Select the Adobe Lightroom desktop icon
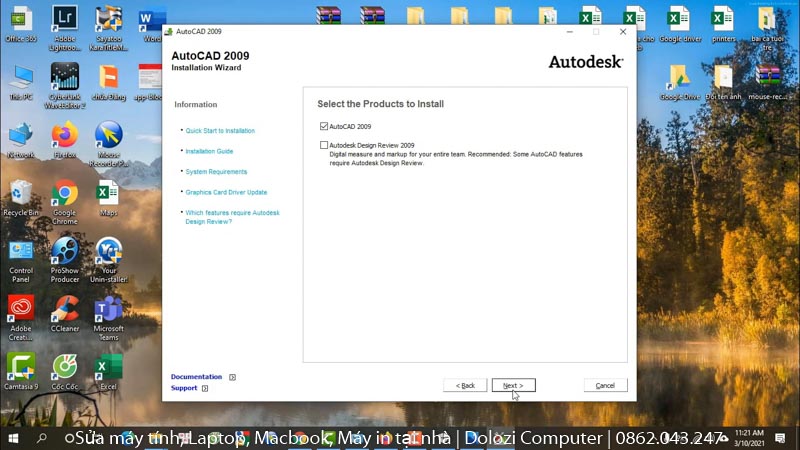The image size is (800, 450). [65, 28]
